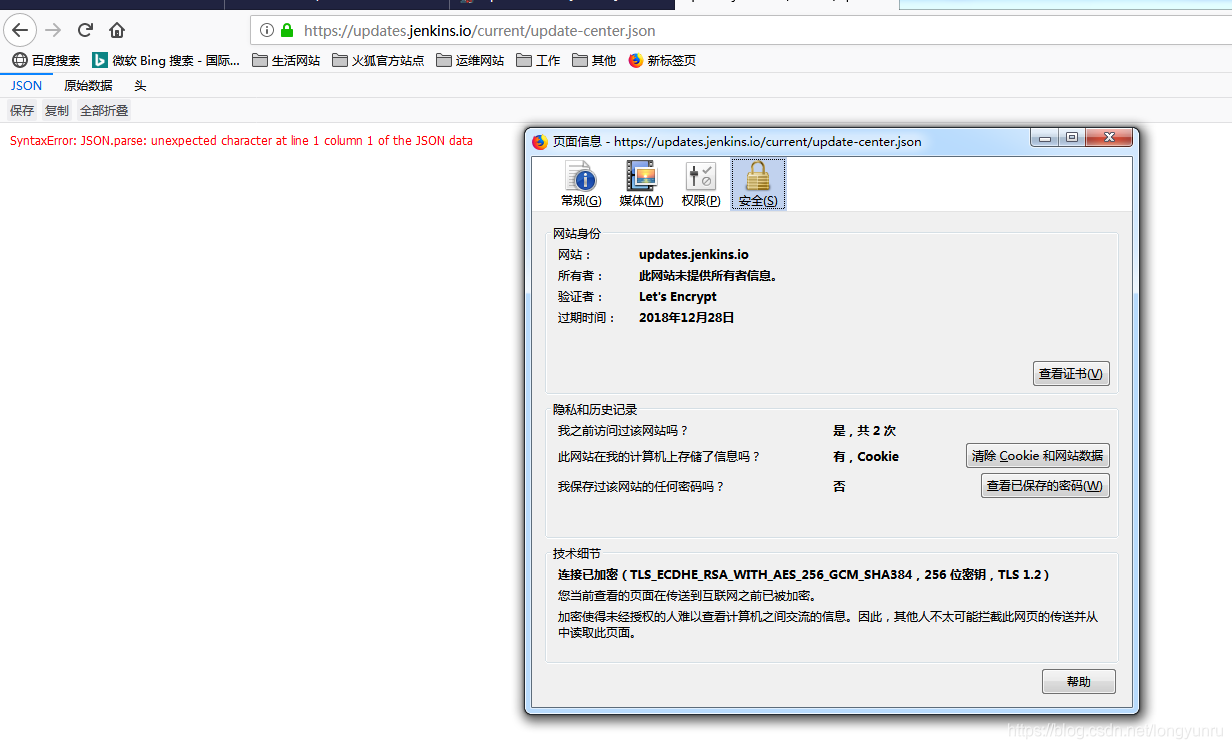Click the 帮助 help button
1232x749 pixels.
point(1079,682)
